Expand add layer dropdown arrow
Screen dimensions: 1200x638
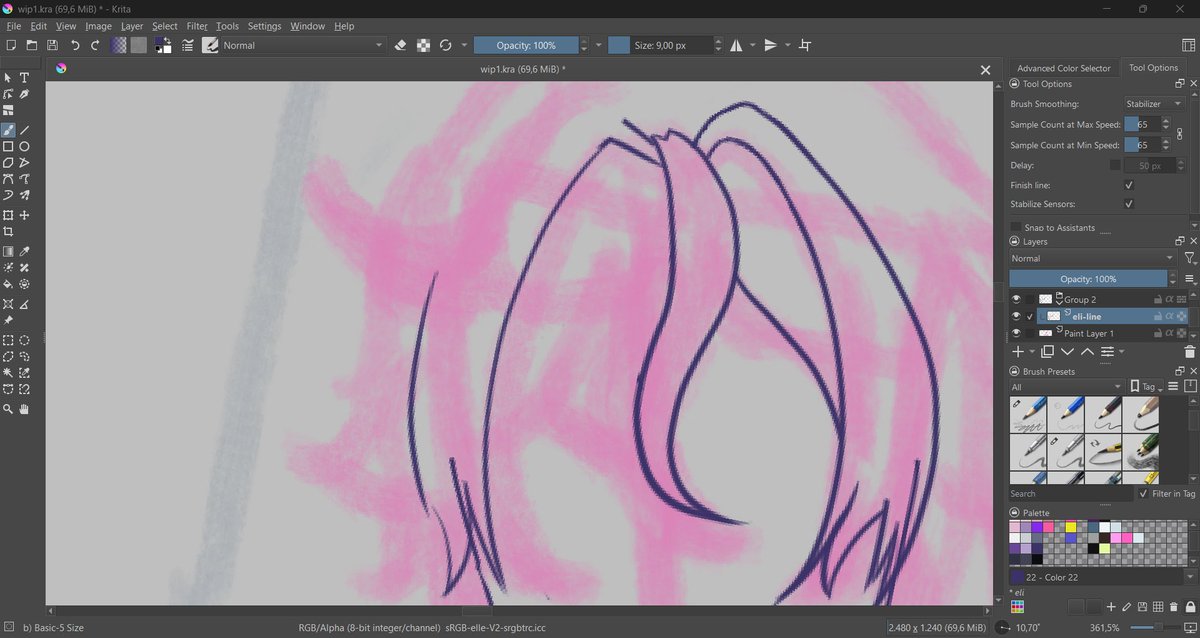tap(1032, 352)
